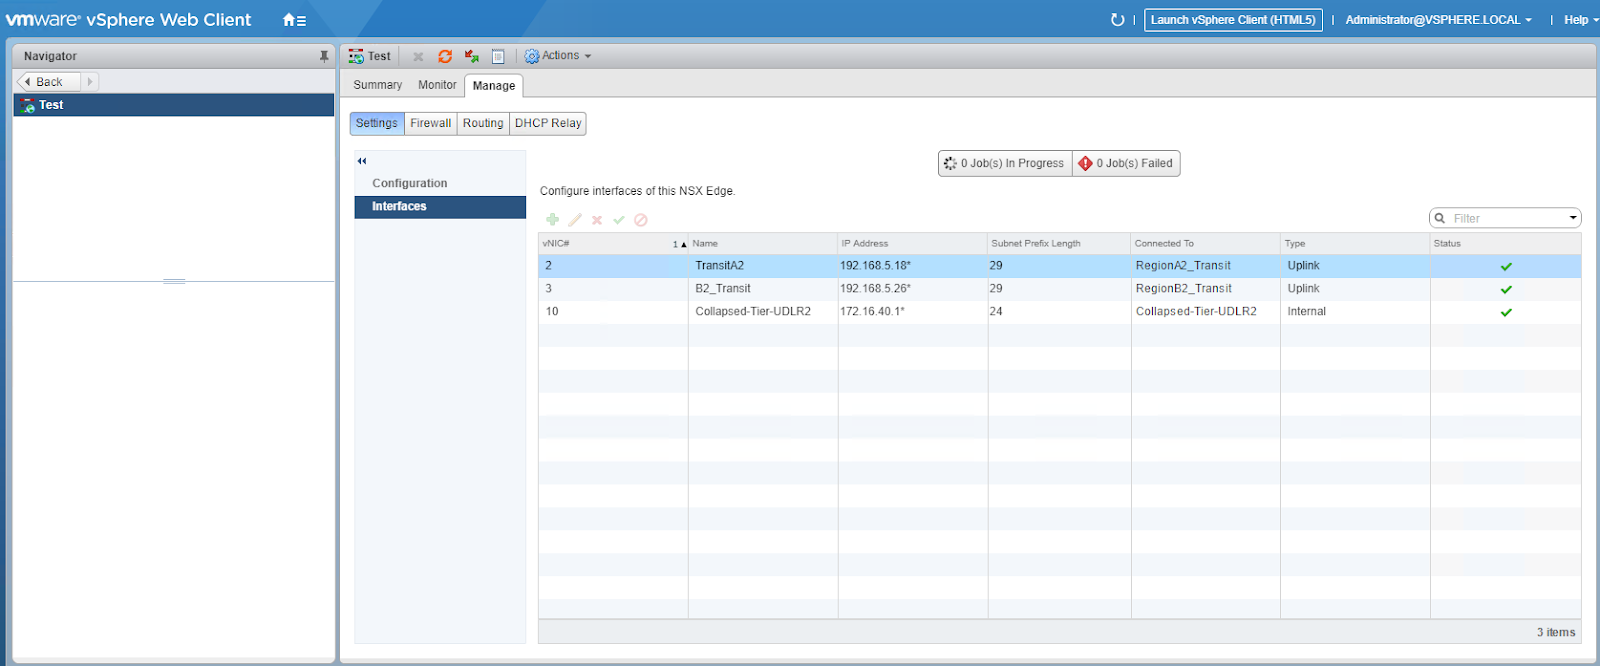Click the no-entry disable interface icon

point(641,220)
